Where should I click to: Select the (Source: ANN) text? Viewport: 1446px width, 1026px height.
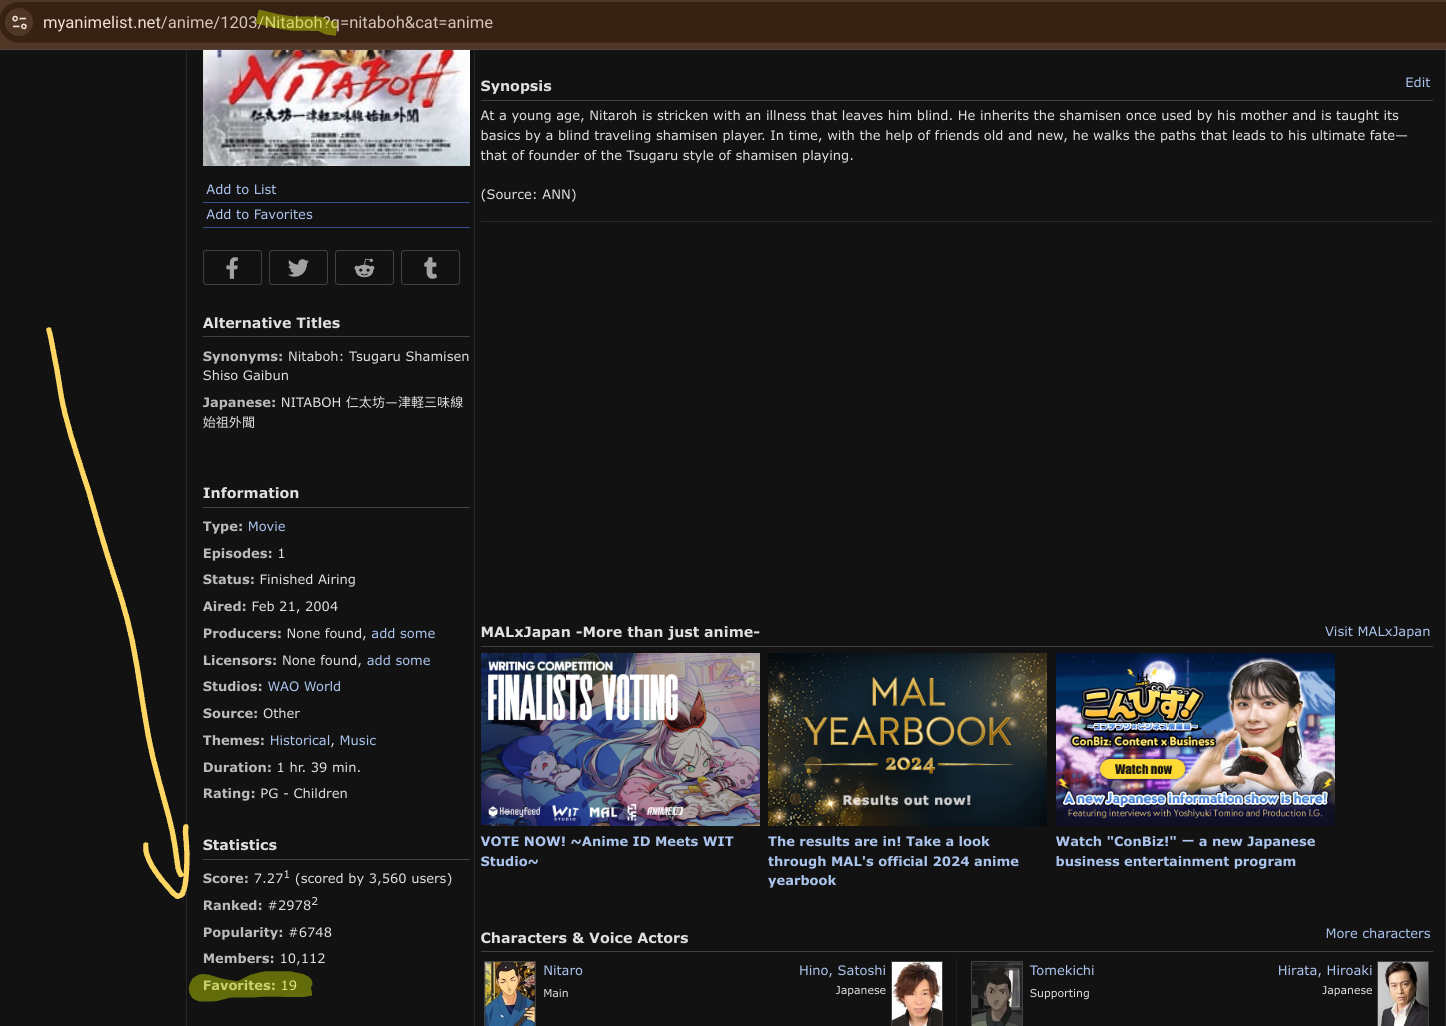(x=529, y=194)
